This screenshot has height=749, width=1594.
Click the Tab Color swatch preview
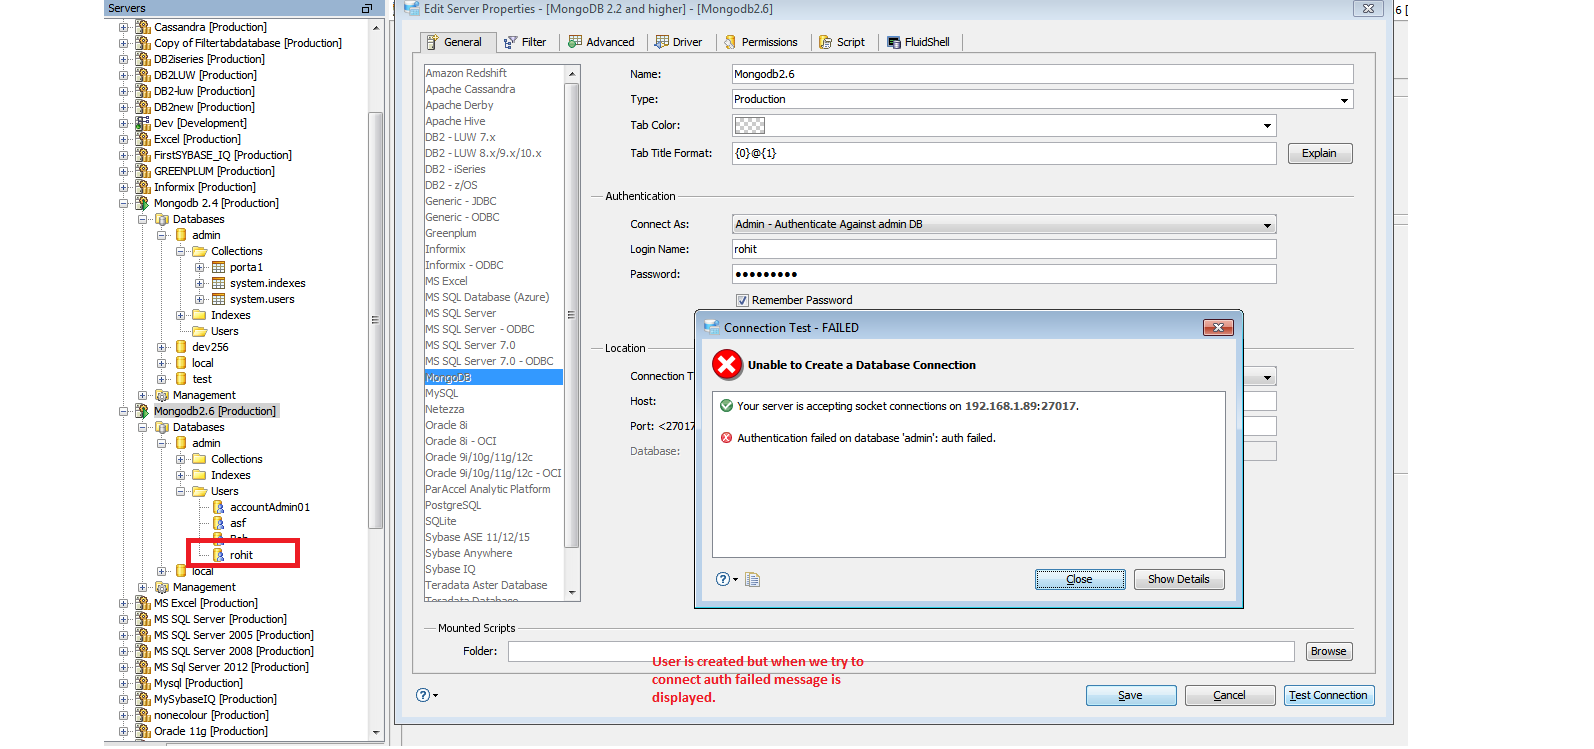click(750, 126)
